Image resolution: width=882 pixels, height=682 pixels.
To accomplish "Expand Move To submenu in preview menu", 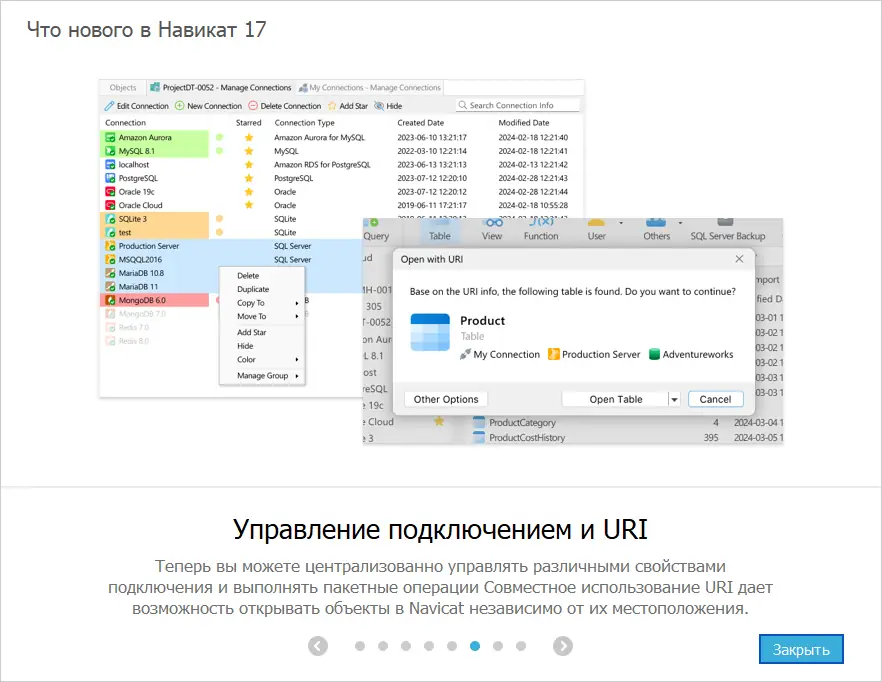I will click(262, 316).
